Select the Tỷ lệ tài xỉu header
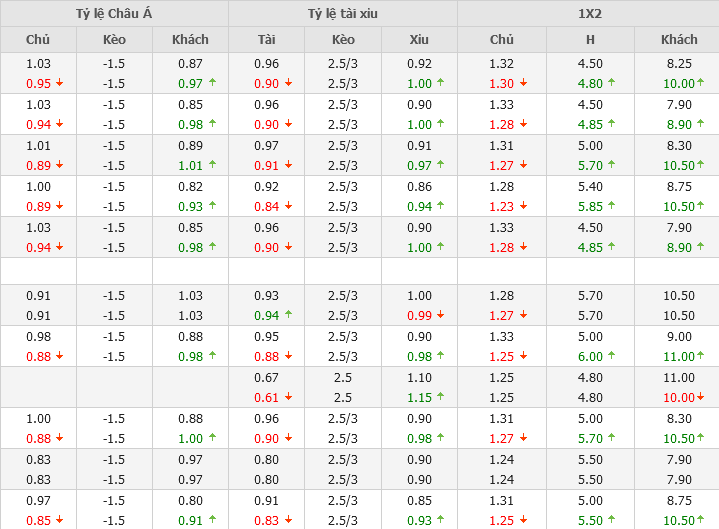 pyautogui.click(x=343, y=14)
